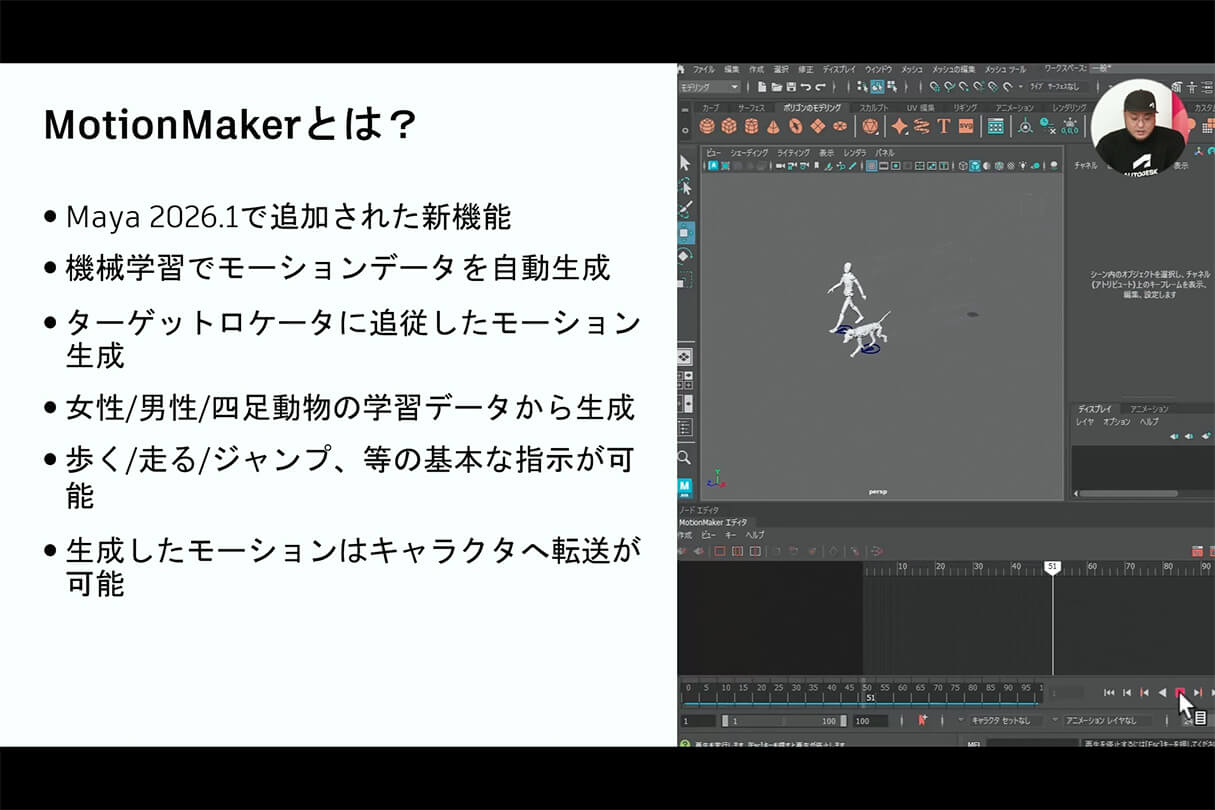Open the キャラクタ セットなし dropdown
The width and height of the screenshot is (1215, 810).
1000,720
